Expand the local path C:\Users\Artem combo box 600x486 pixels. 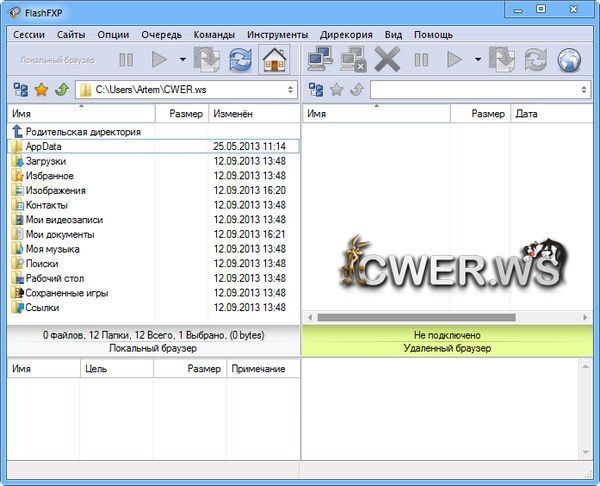tap(291, 90)
